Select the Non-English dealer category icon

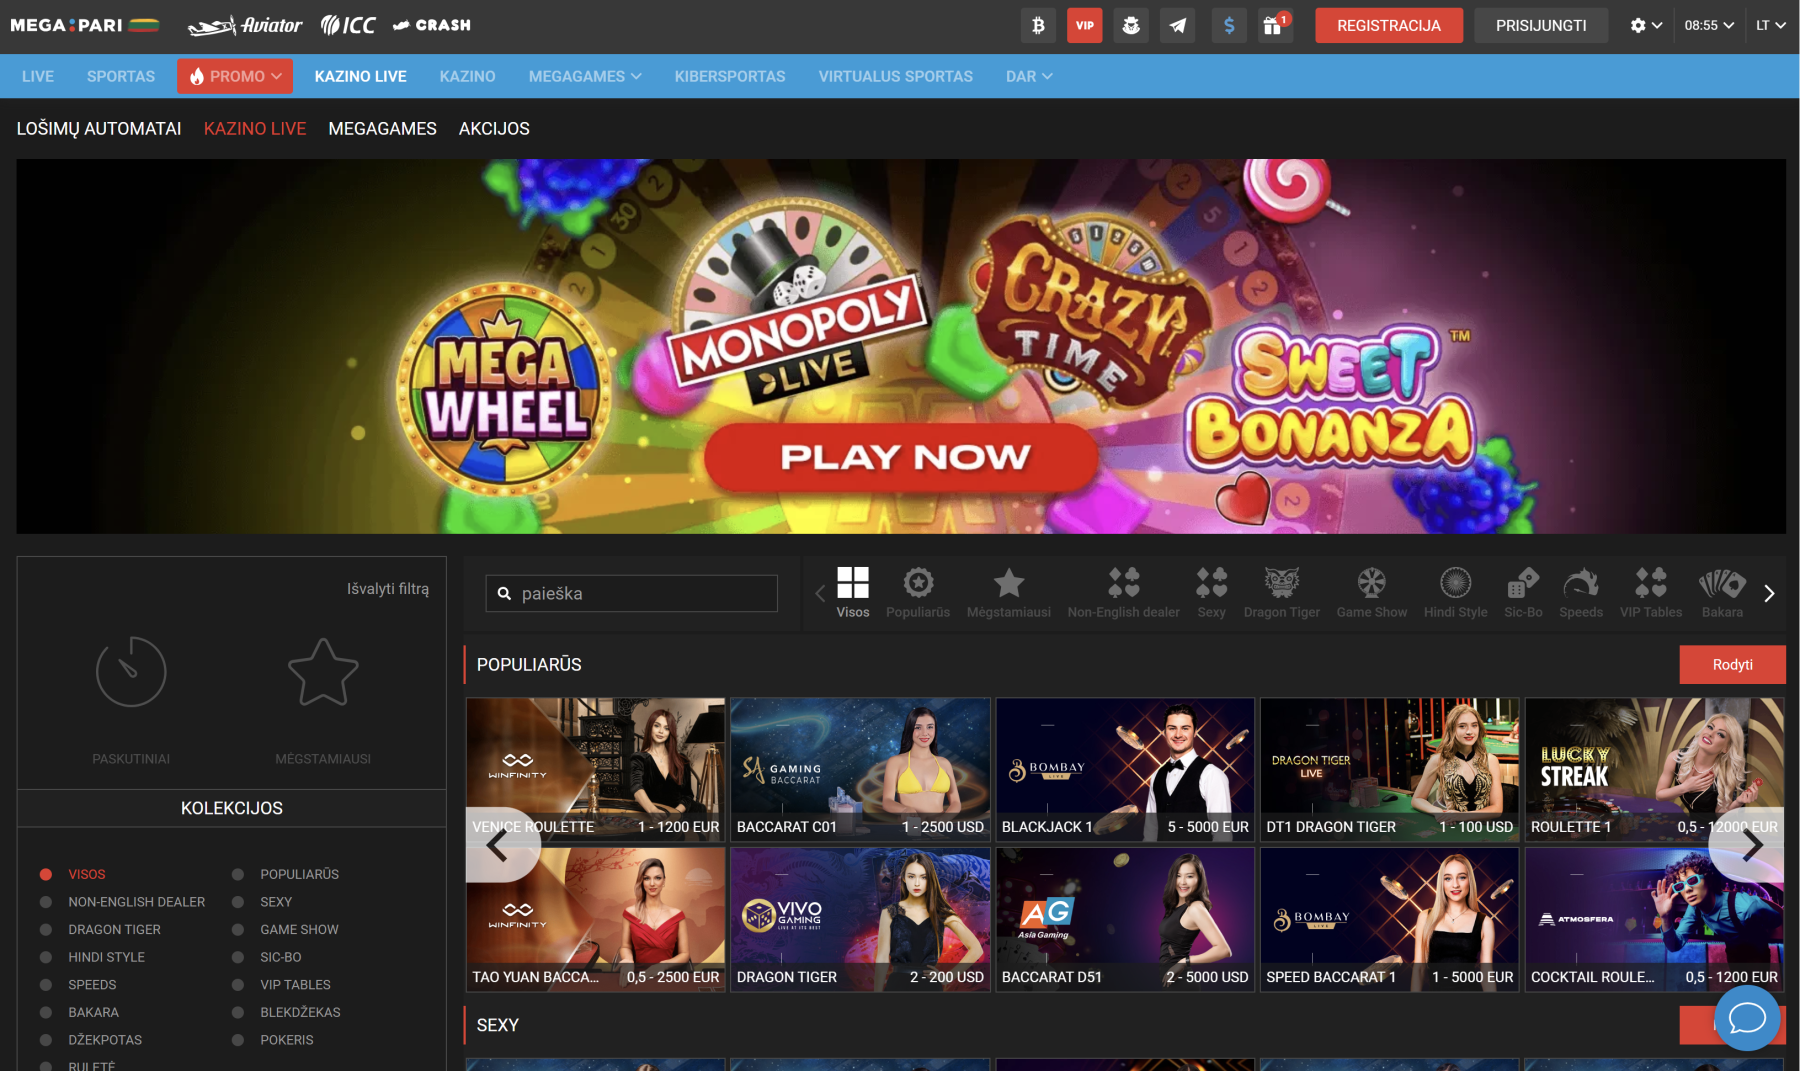(1123, 593)
